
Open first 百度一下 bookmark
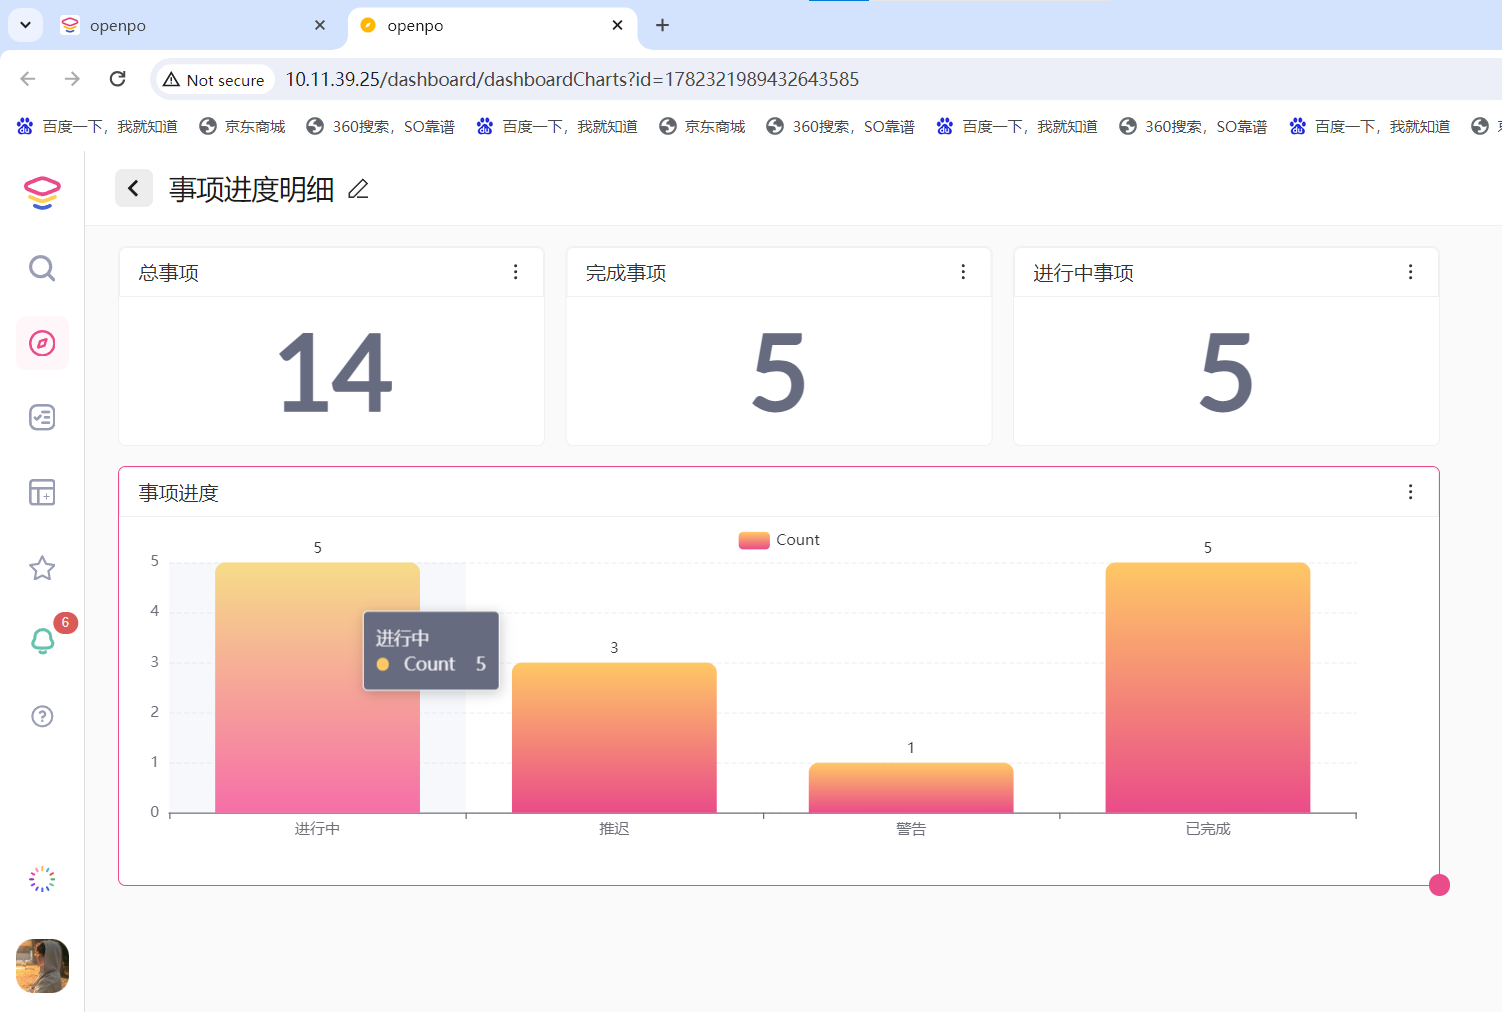pos(98,126)
